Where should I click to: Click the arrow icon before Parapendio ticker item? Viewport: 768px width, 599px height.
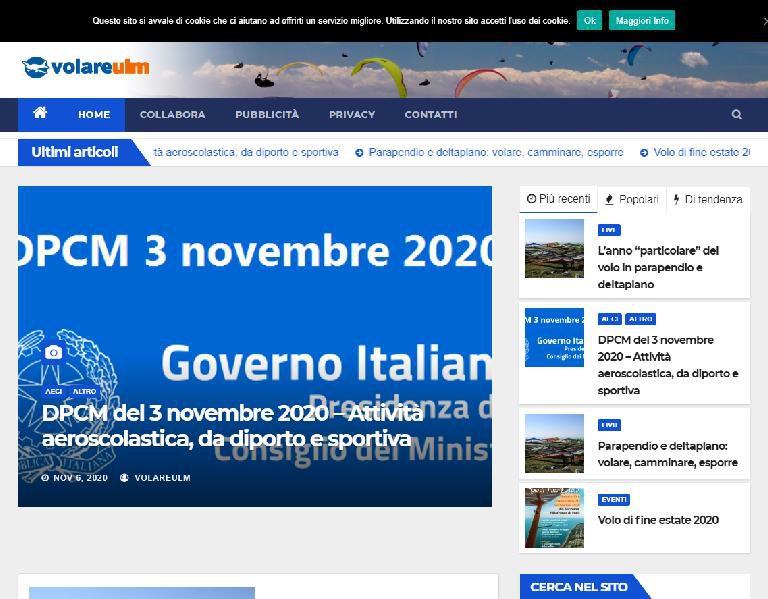pos(359,153)
